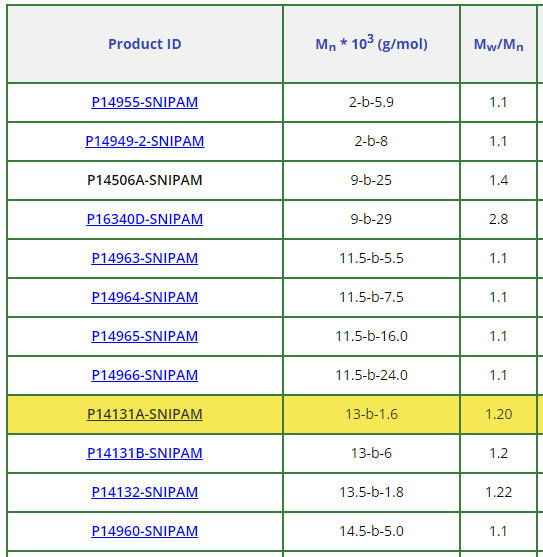Click the Mw/Mn column header
The image size is (543, 557).
tap(498, 44)
